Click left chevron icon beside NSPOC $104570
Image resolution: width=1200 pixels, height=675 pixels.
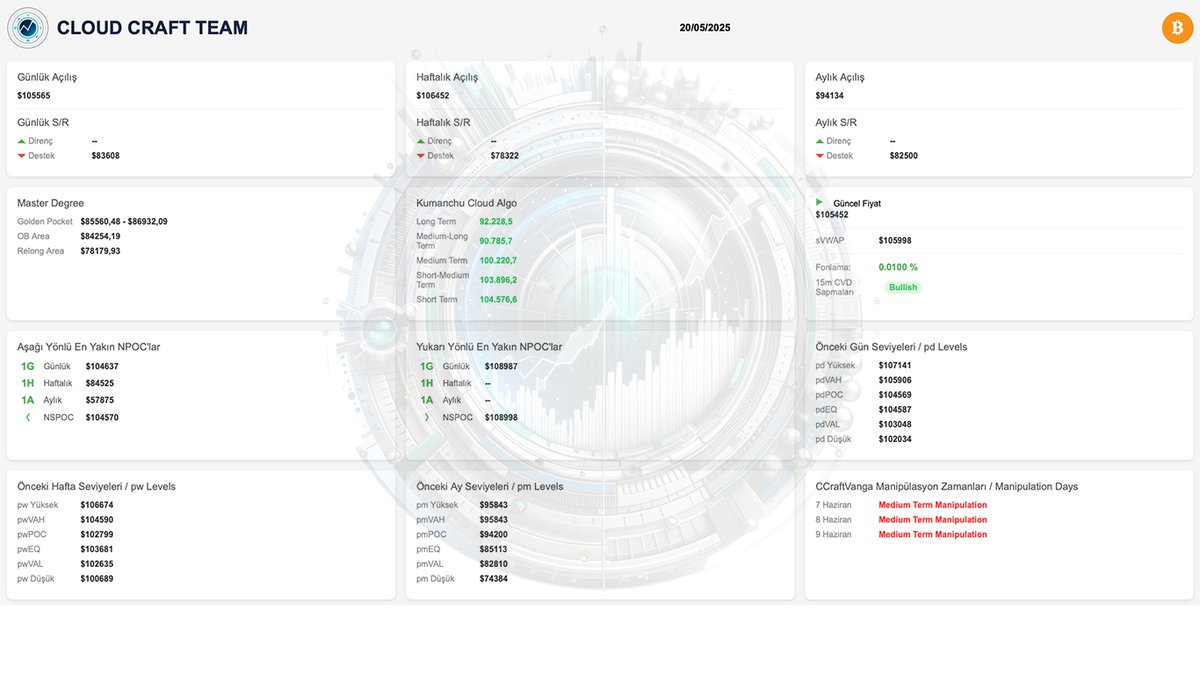click(x=28, y=417)
